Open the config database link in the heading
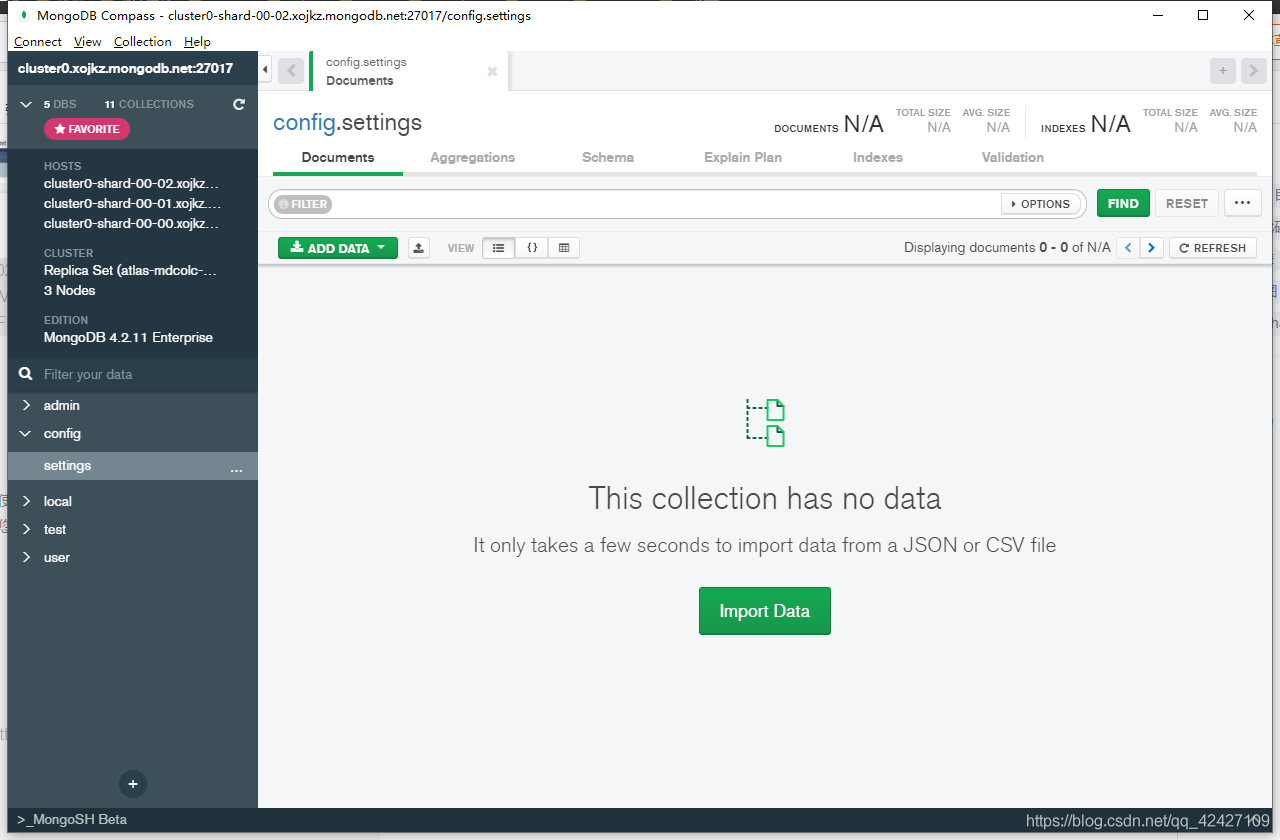 pos(303,123)
